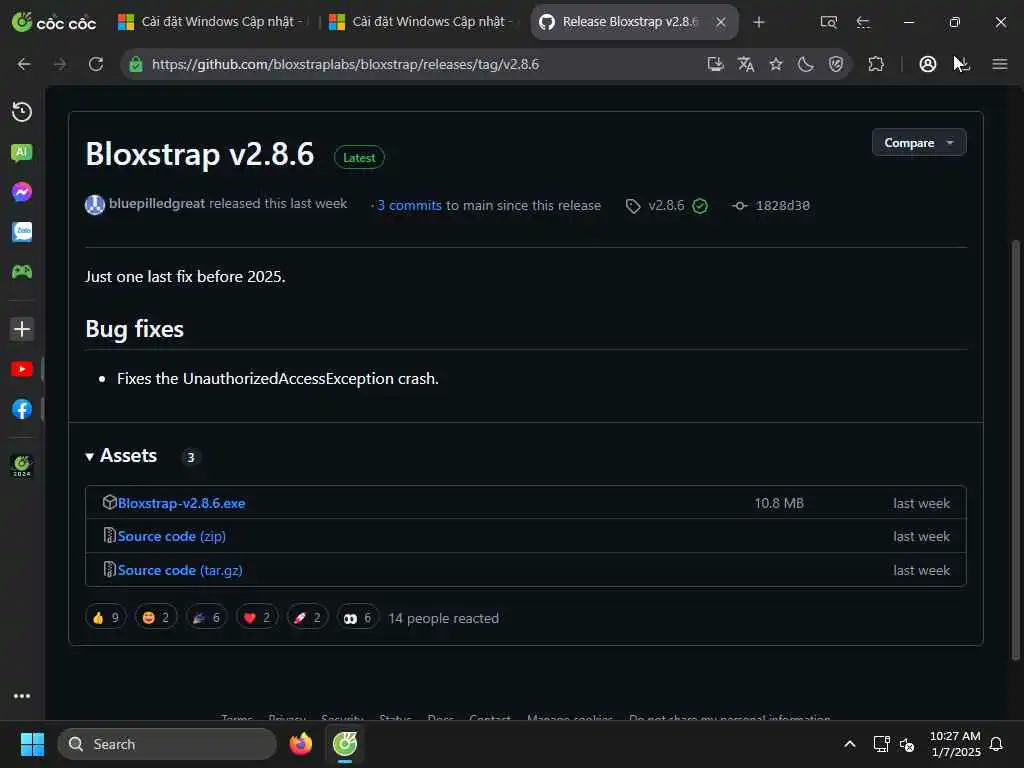The image size is (1024, 768).
Task: Open Firefox from the taskbar
Action: (300, 744)
